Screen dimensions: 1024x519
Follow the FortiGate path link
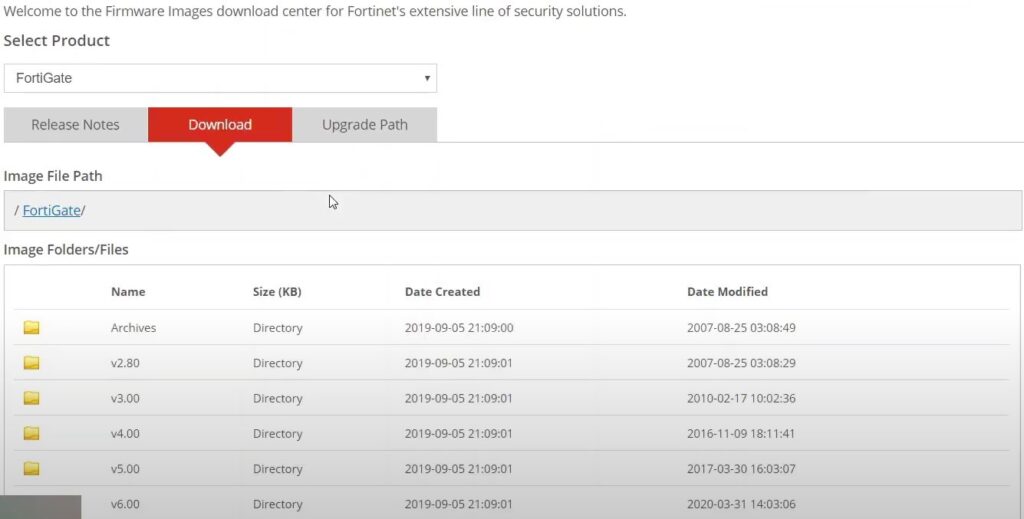[52, 210]
